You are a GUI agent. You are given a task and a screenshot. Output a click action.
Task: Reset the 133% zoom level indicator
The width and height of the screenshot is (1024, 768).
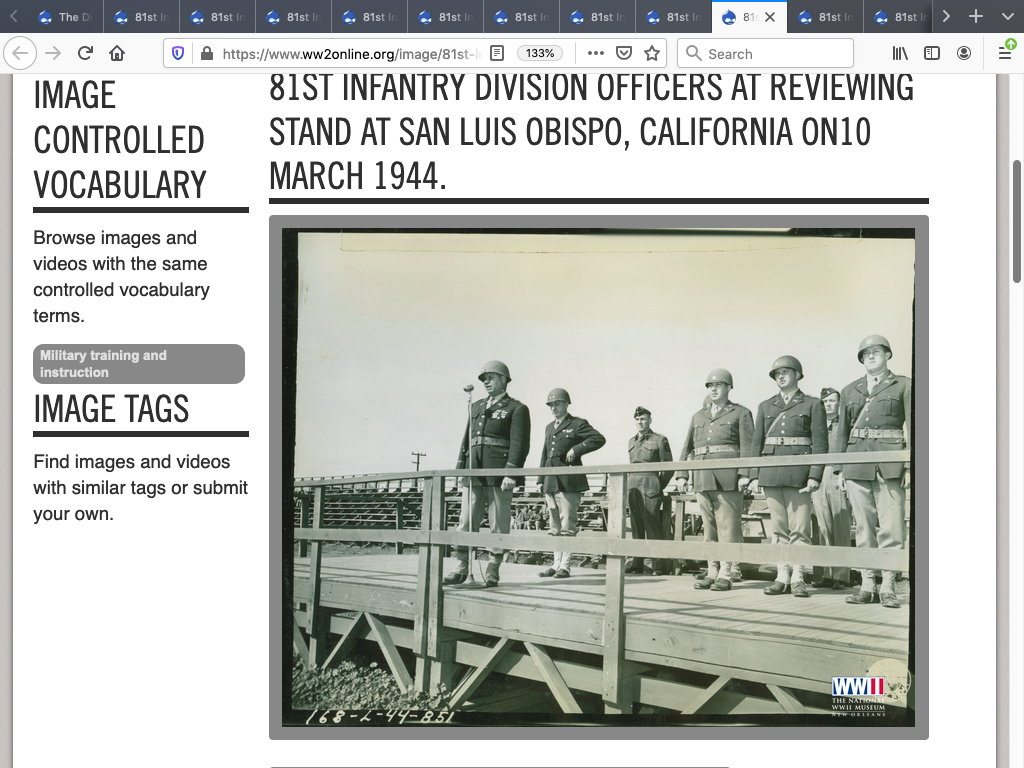540,54
